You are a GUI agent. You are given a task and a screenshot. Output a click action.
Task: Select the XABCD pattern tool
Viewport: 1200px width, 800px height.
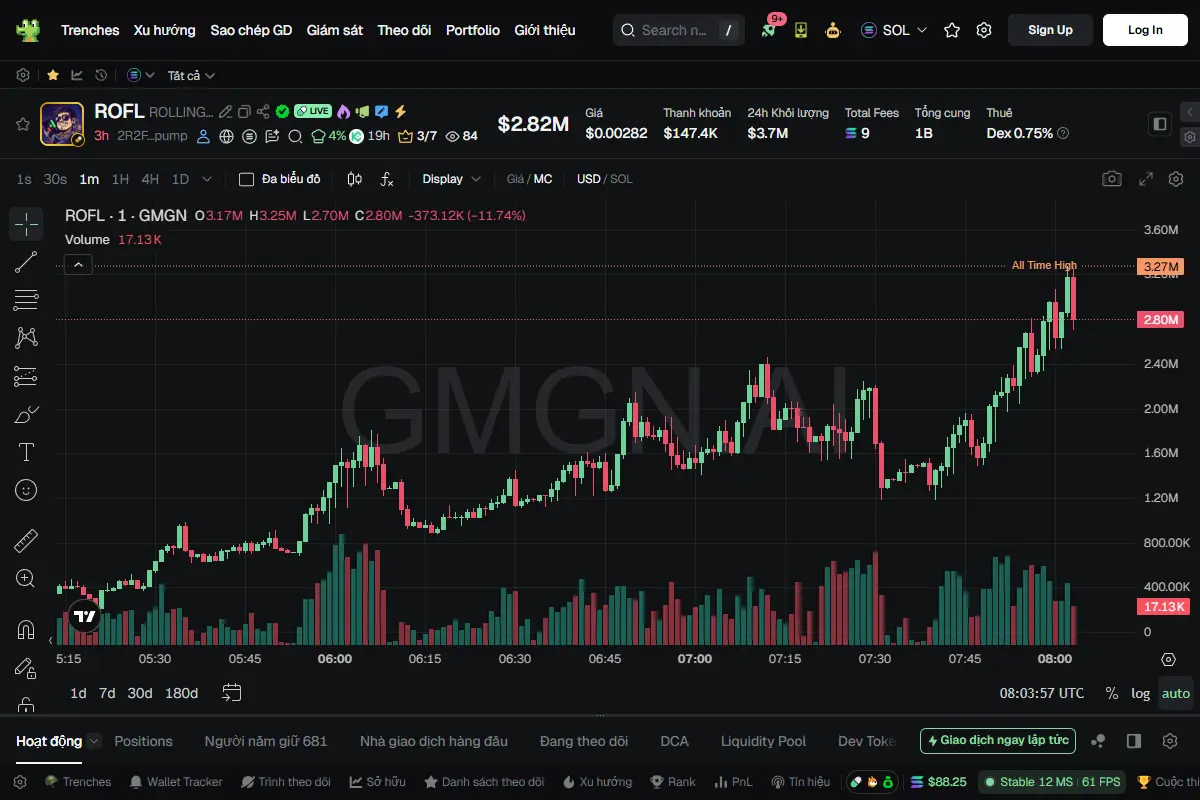tap(26, 338)
